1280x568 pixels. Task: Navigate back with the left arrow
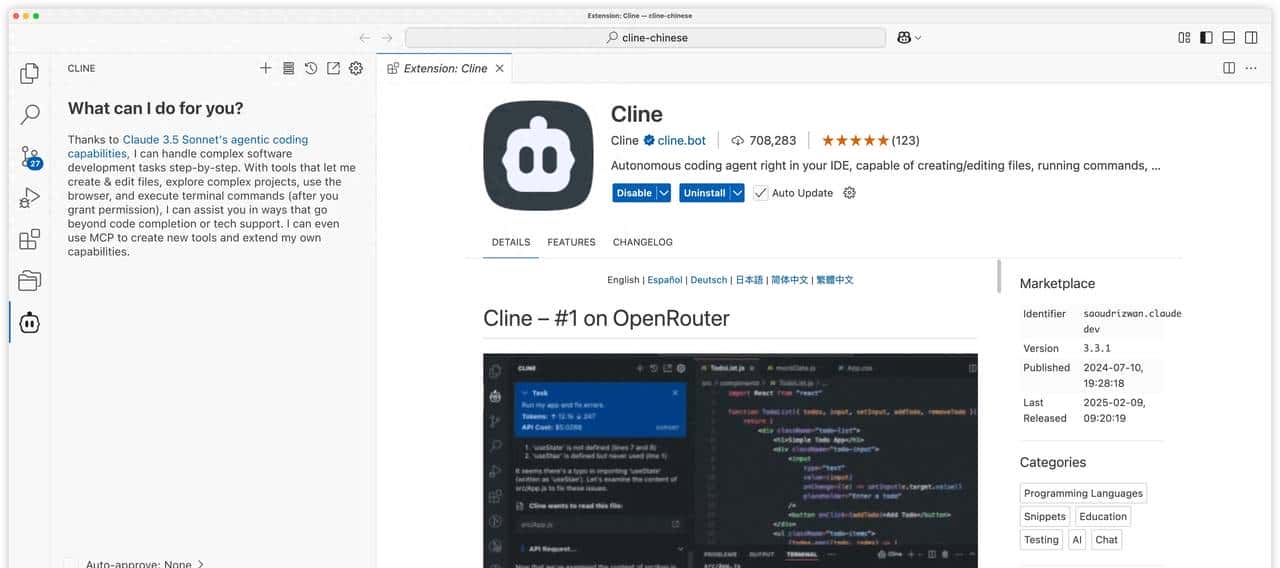(x=365, y=38)
